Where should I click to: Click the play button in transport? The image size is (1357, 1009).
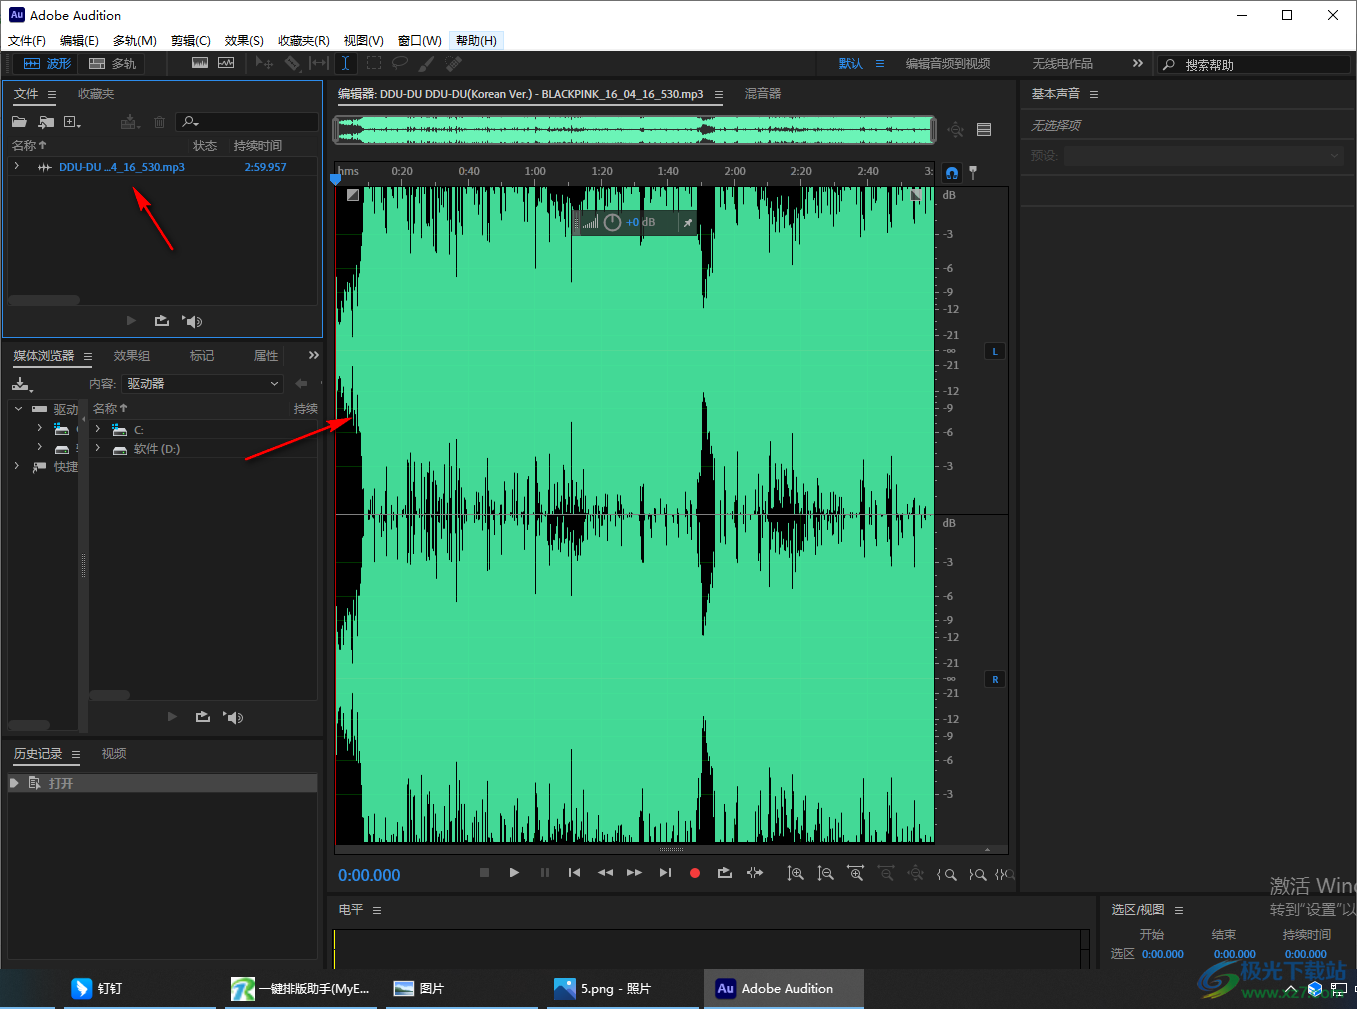514,873
